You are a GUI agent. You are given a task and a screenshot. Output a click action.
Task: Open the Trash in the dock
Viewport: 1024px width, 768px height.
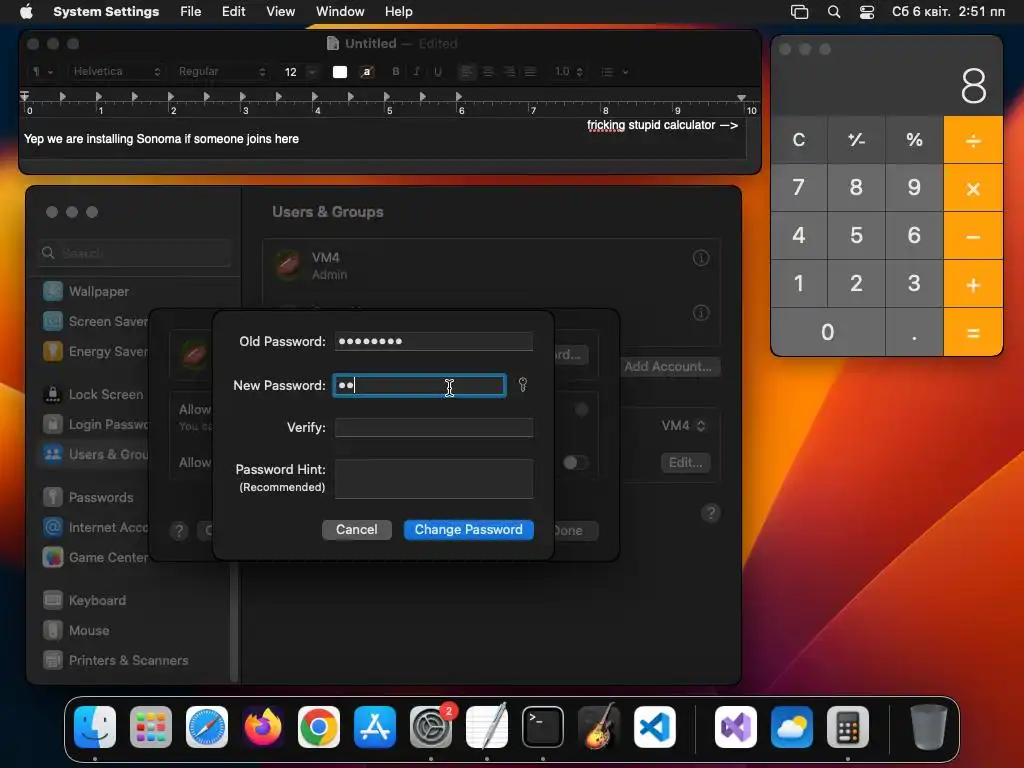(x=929, y=727)
